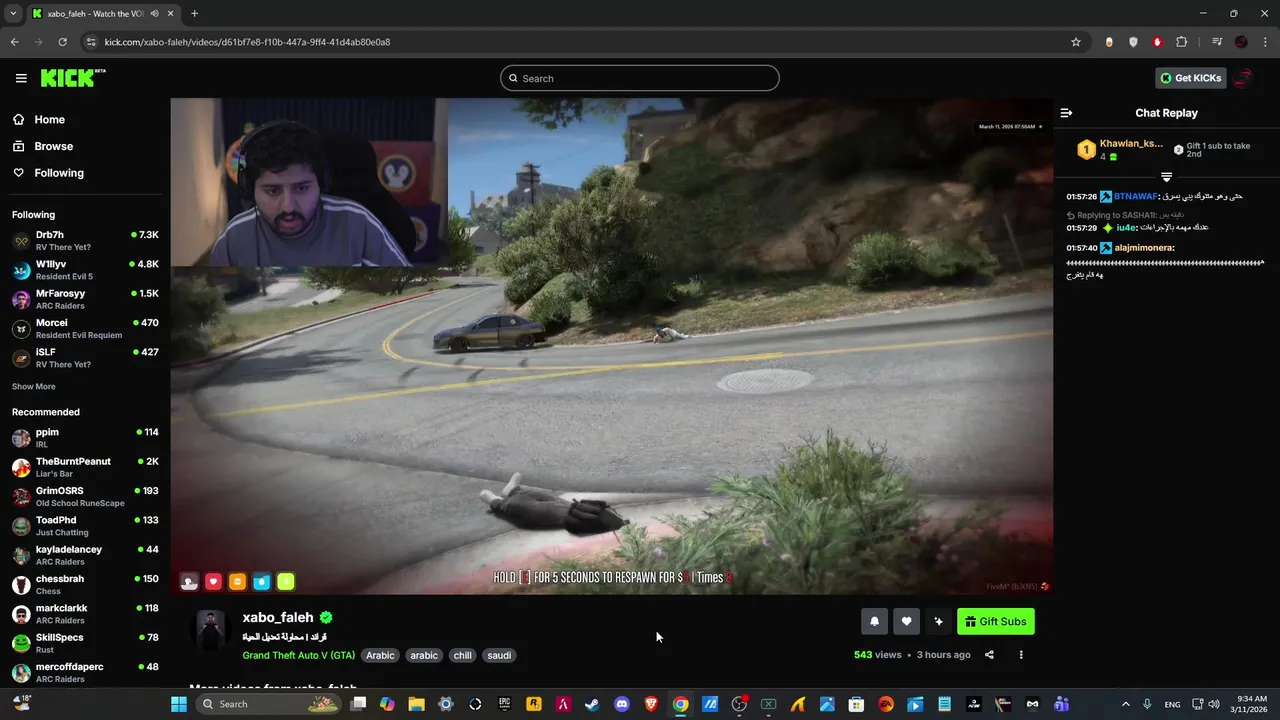
Task: Expand Show More following list
Action: (34, 387)
